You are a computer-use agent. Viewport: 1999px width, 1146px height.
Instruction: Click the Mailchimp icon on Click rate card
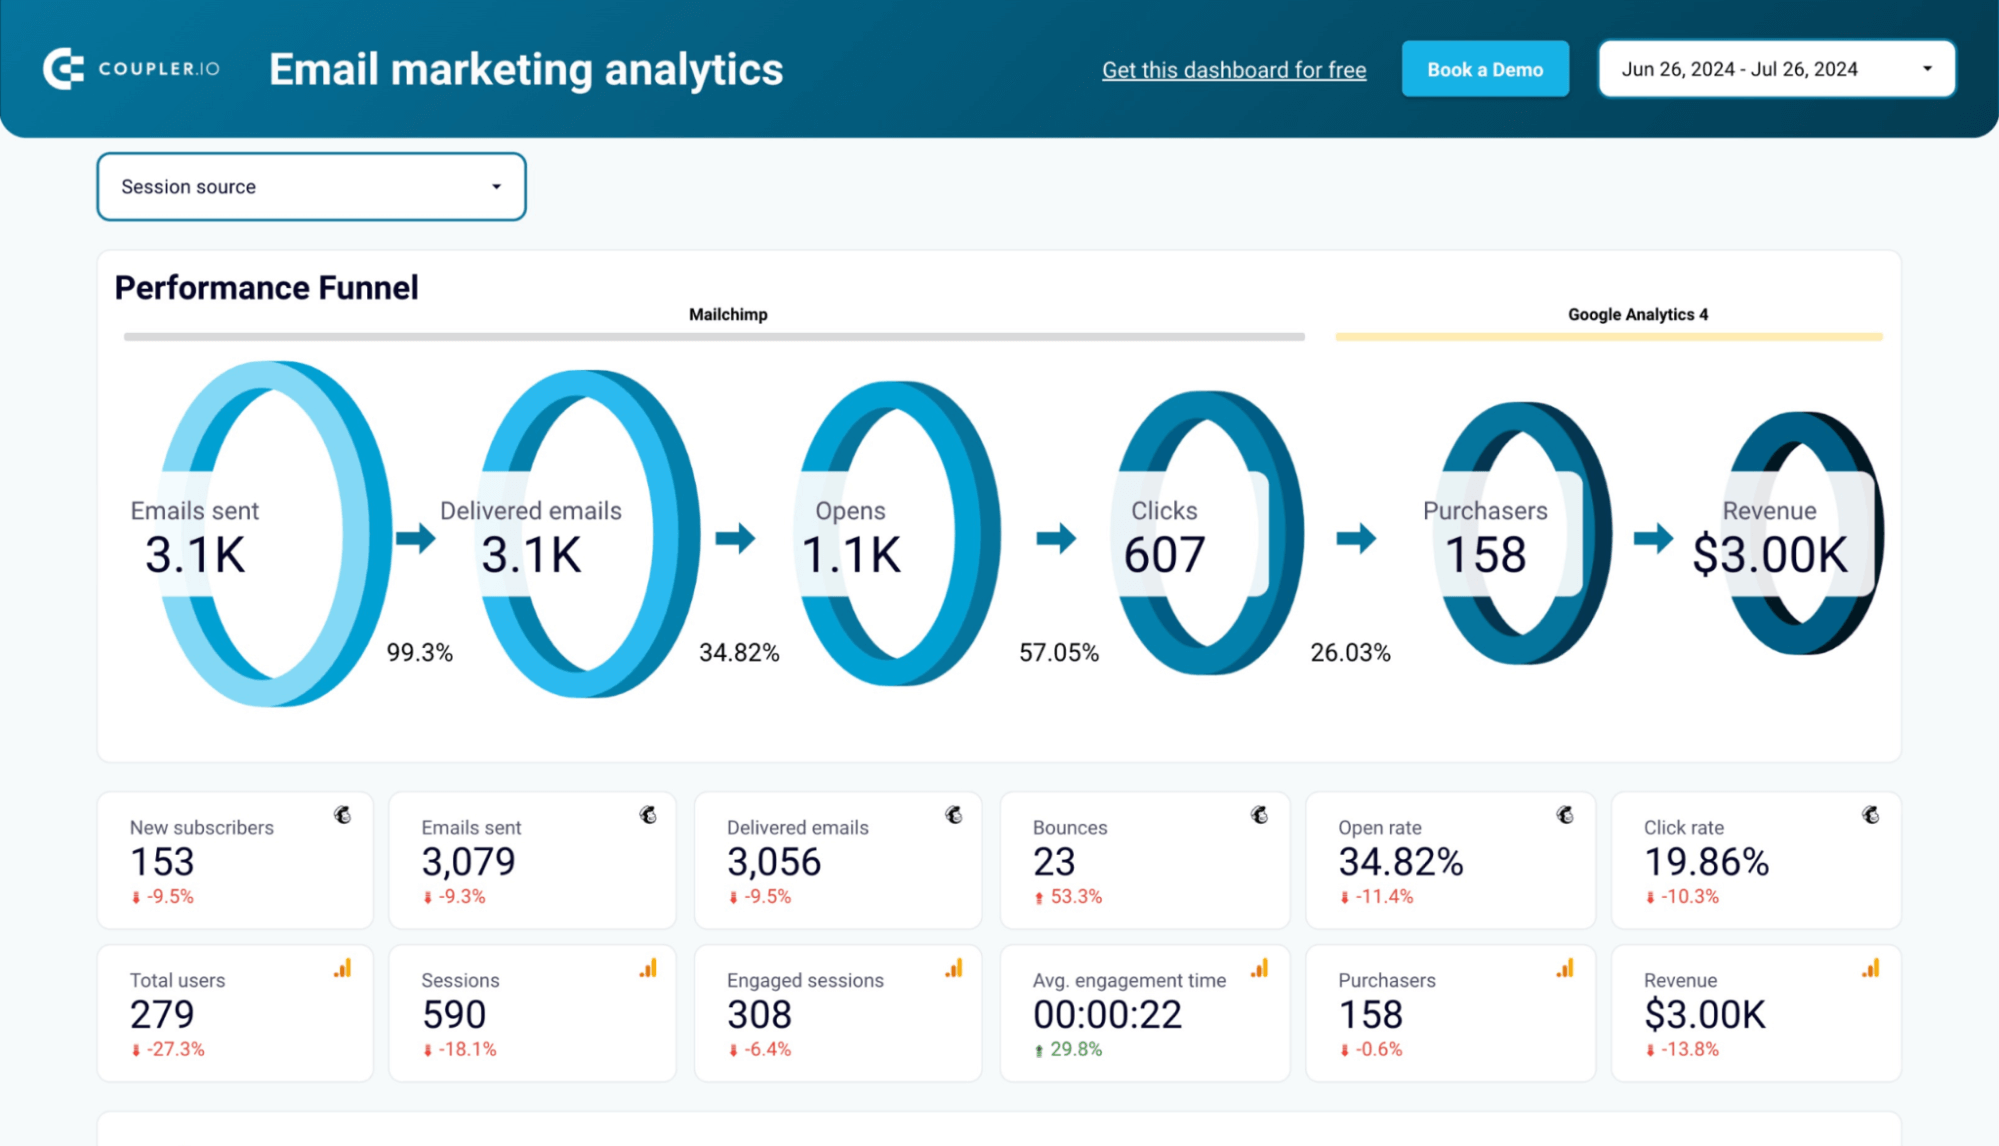coord(1872,815)
